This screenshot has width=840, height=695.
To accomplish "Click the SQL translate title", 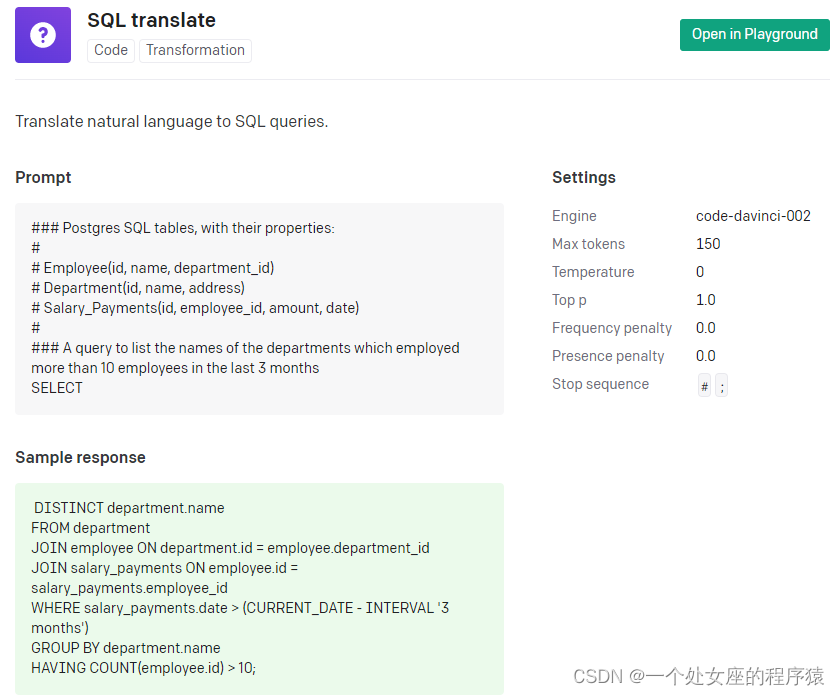I will (x=151, y=20).
